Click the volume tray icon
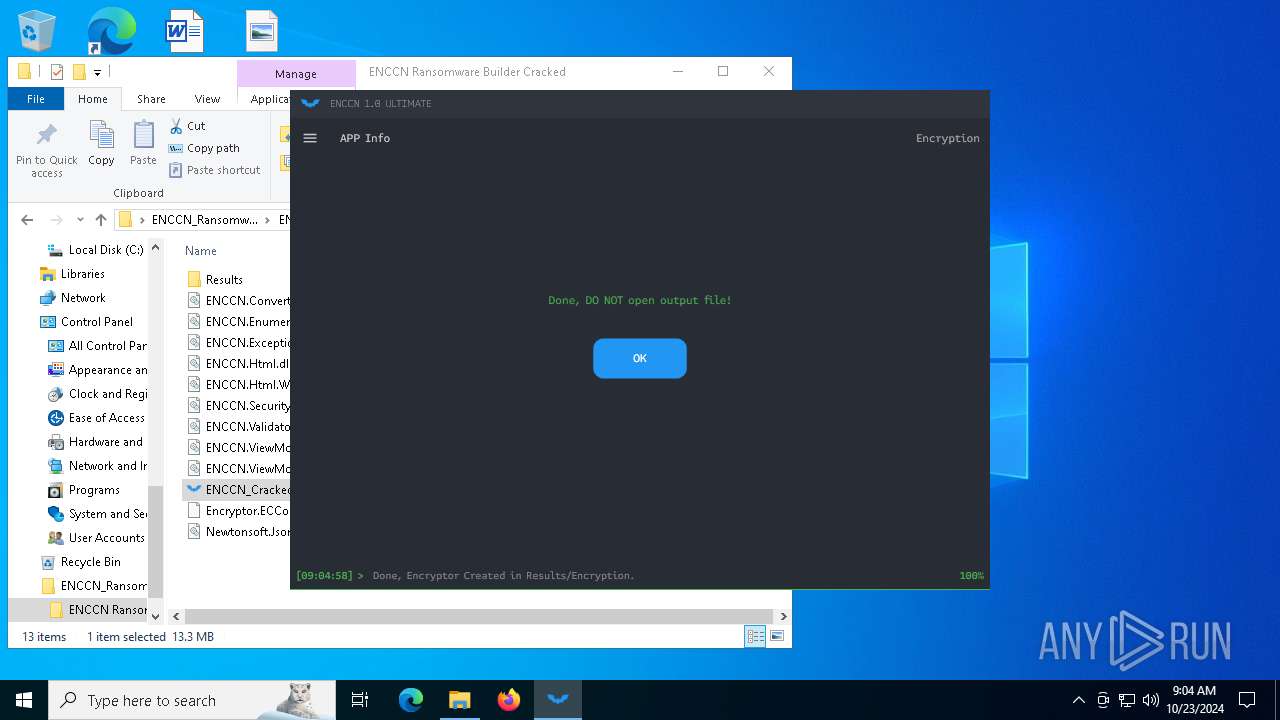The height and width of the screenshot is (720, 1280). [1150, 700]
